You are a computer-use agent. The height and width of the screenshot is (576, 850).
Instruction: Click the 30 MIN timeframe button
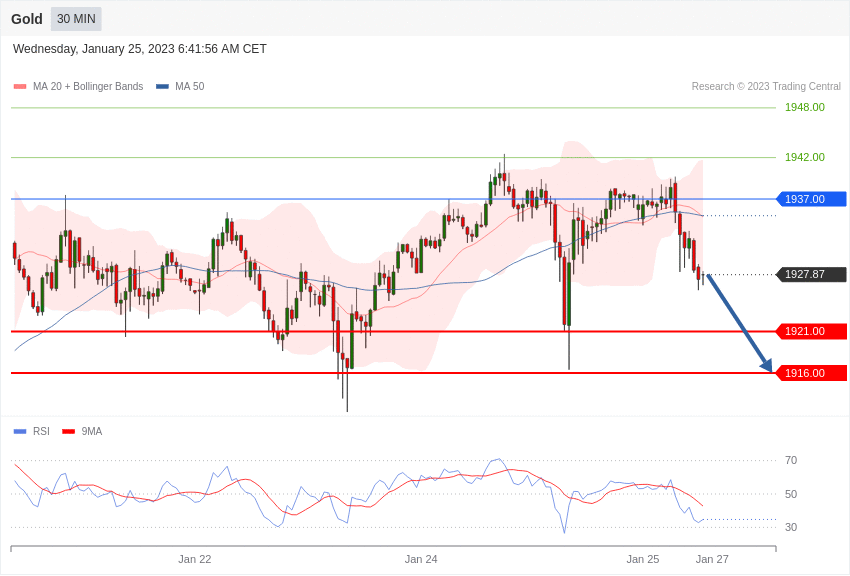(76, 19)
